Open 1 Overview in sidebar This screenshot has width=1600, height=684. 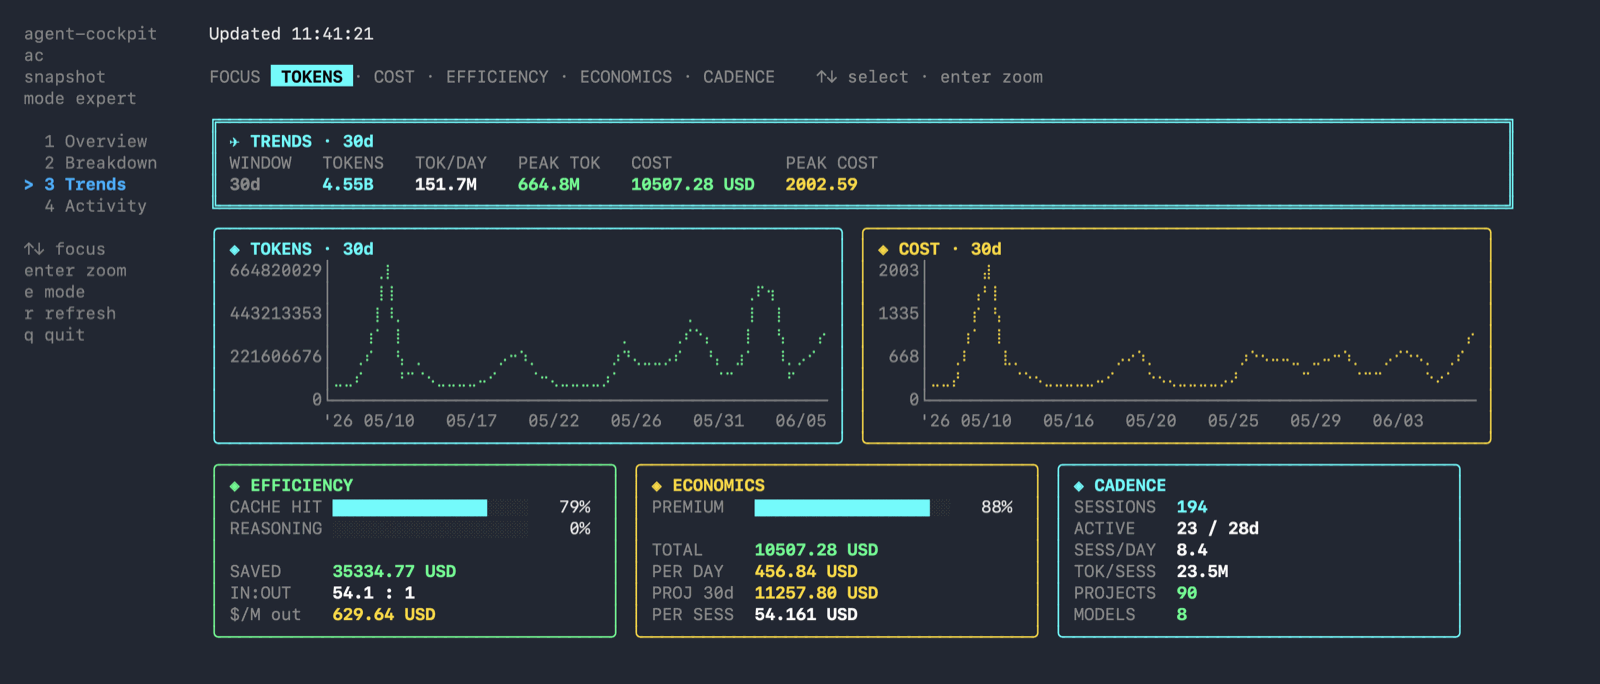(96, 142)
